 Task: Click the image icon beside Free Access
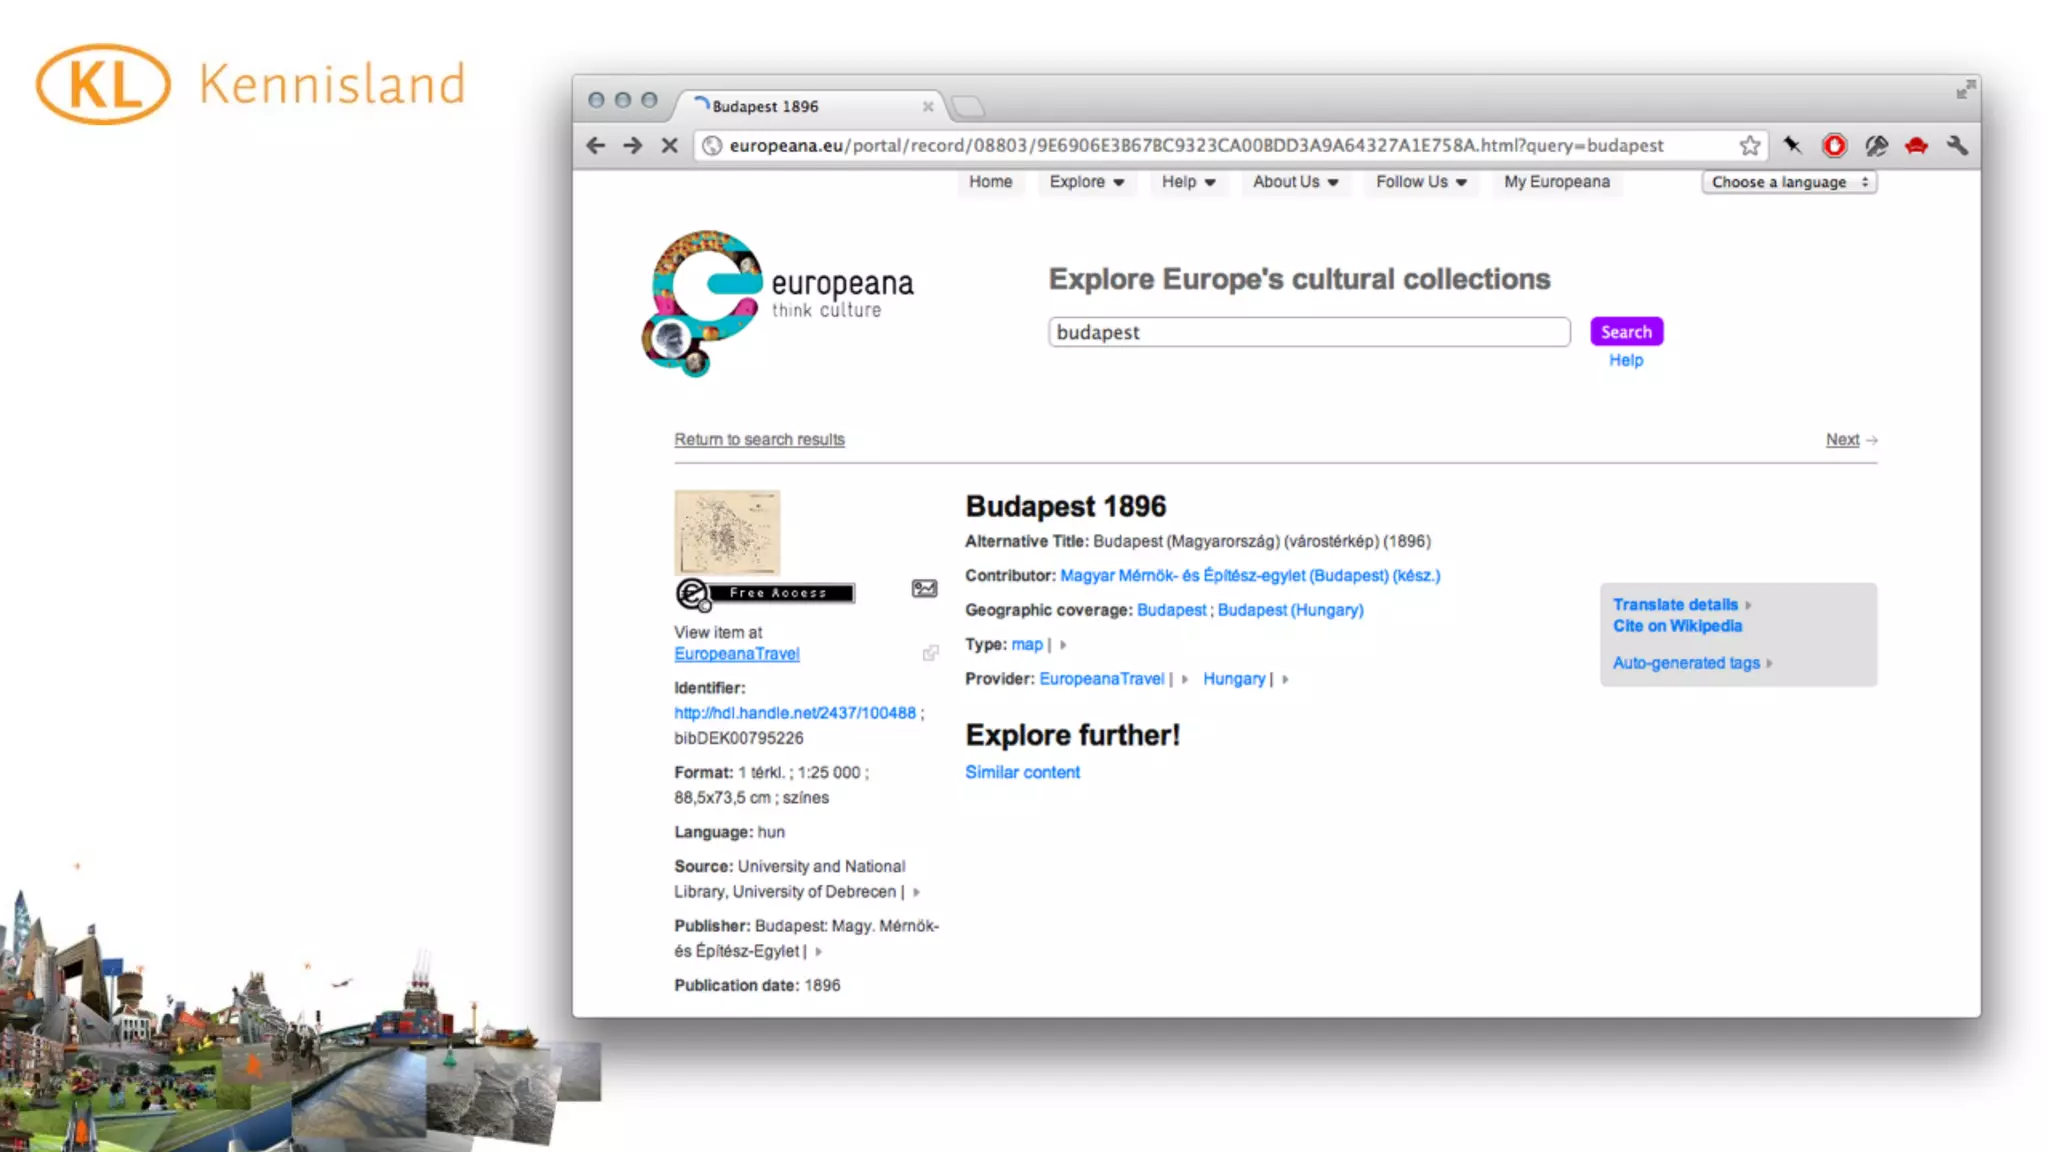click(924, 589)
